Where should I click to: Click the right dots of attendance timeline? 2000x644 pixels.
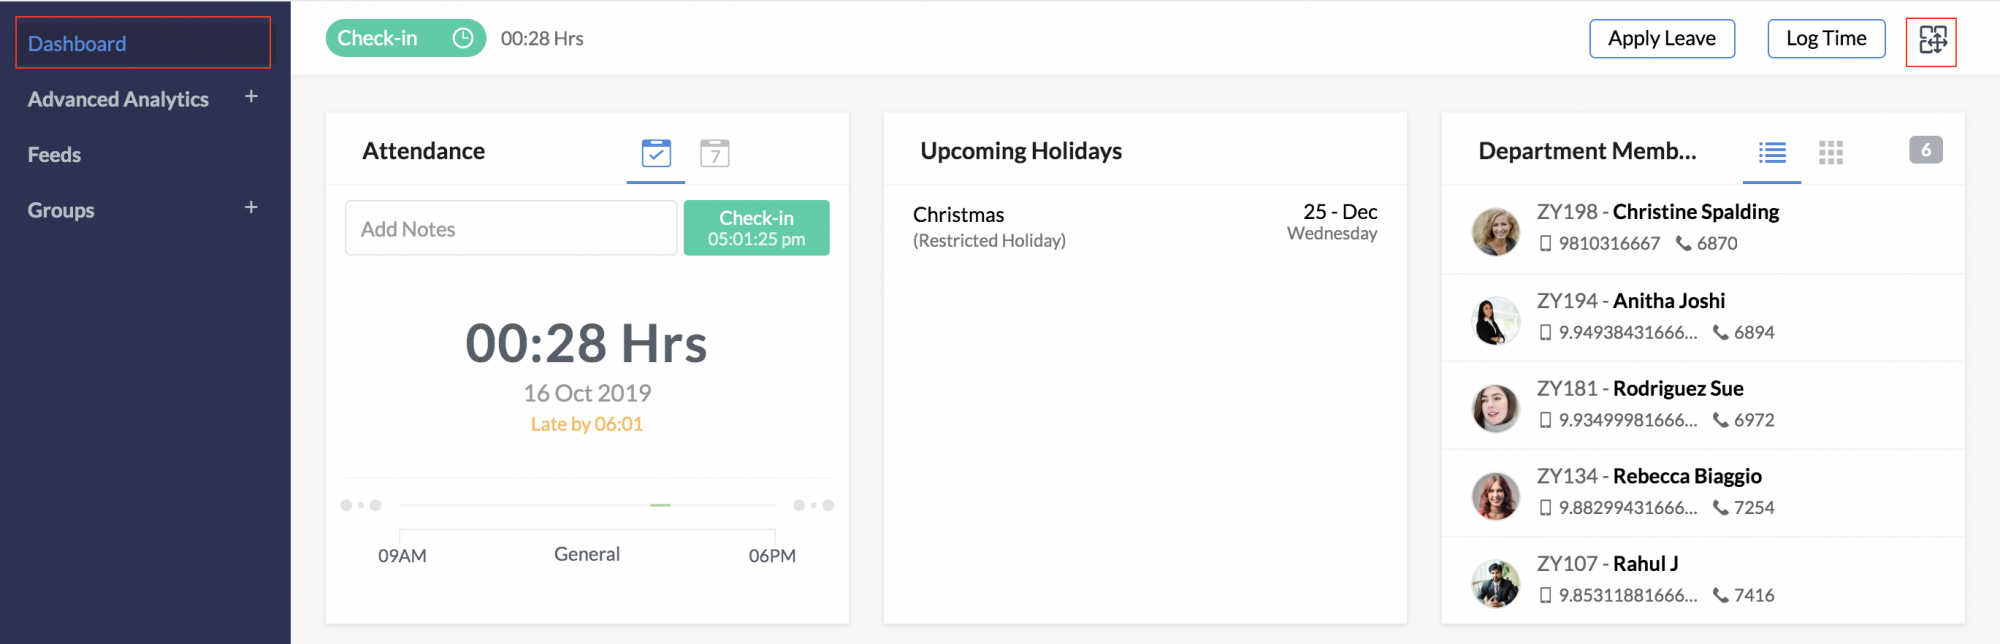[x=813, y=505]
